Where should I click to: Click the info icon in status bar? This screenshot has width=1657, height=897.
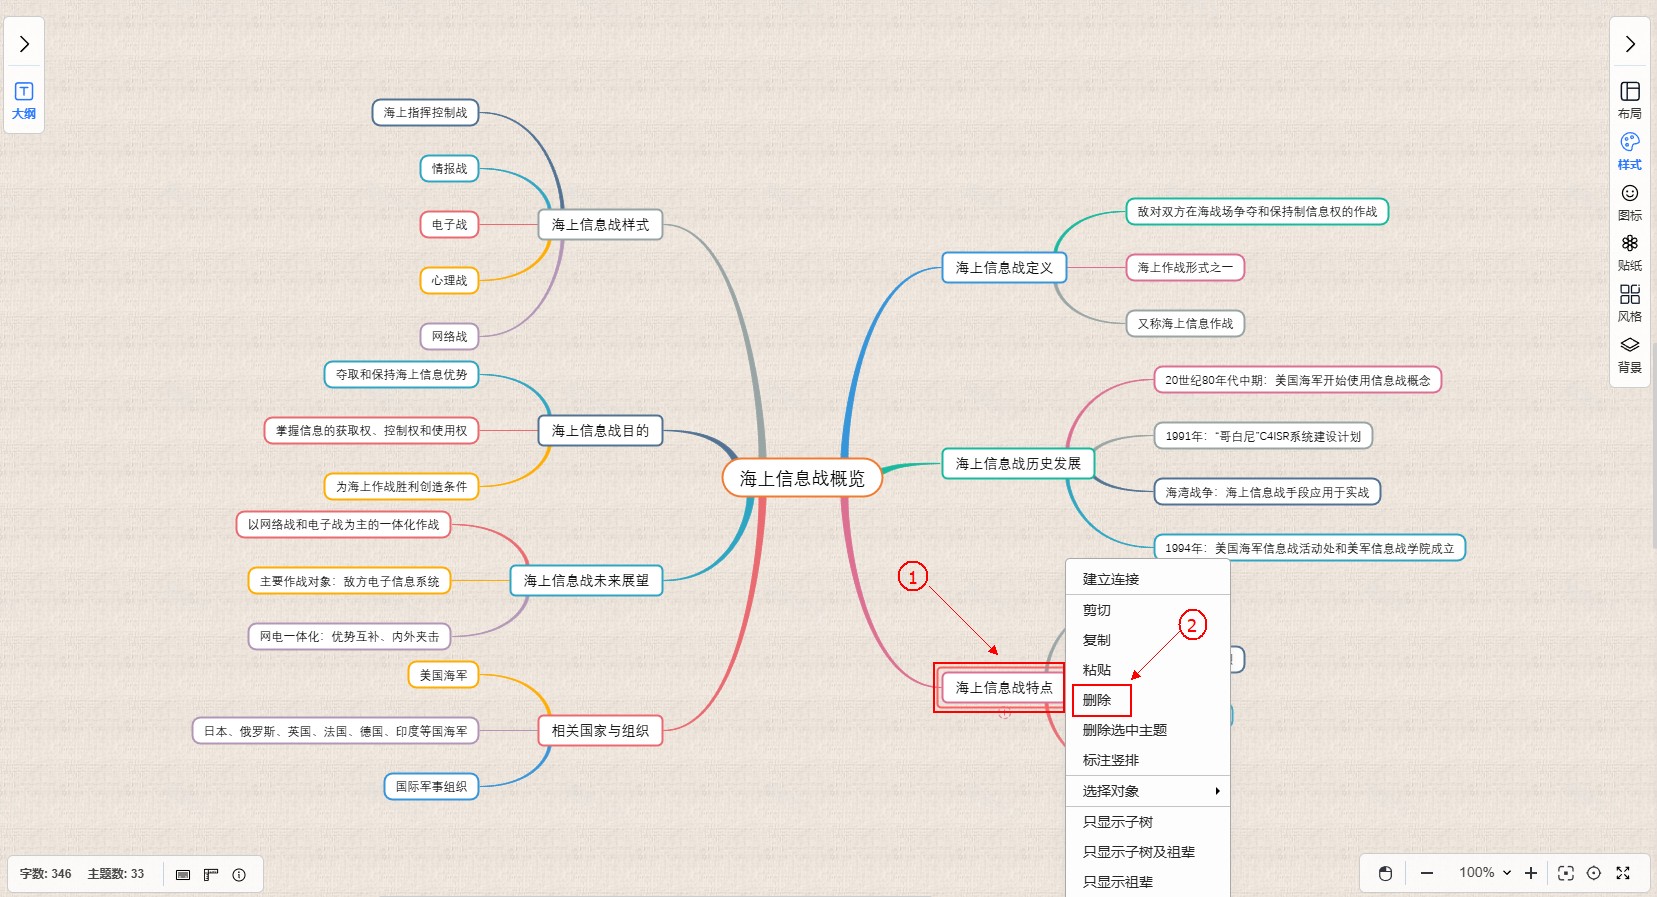239,874
